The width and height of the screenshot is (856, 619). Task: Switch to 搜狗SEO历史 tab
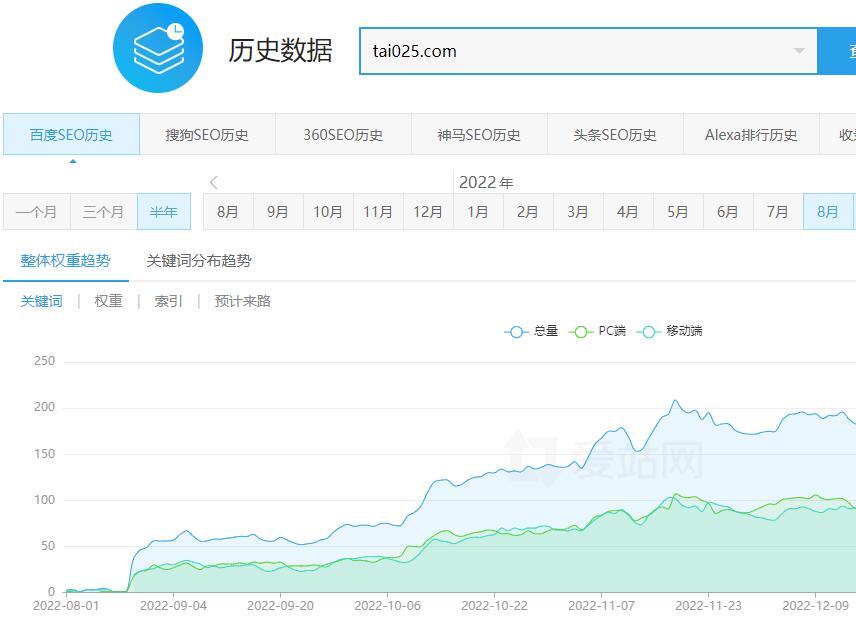[207, 135]
